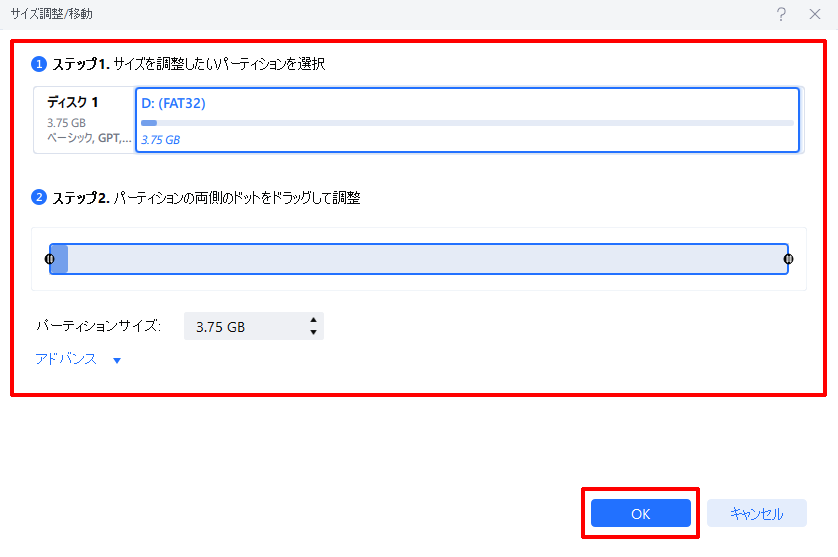Click the help question mark icon
Viewport: 838px width, 557px height.
[x=781, y=14]
